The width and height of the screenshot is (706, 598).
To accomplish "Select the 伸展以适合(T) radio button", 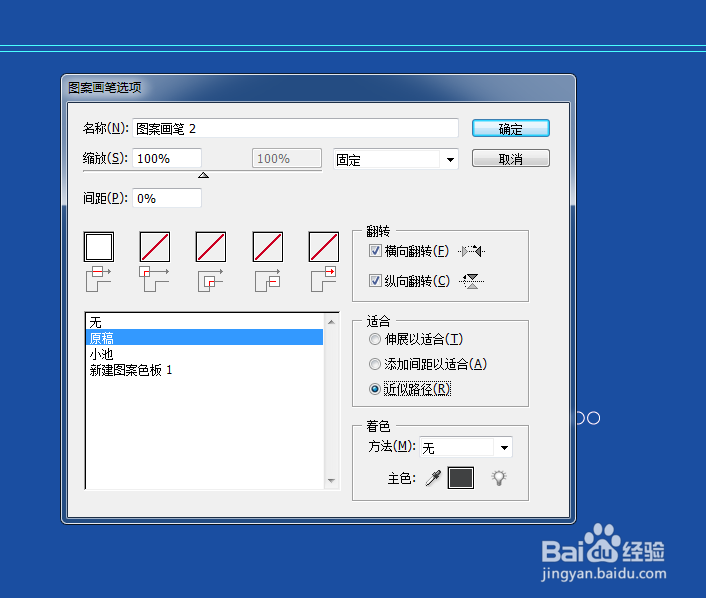I will 375,339.
